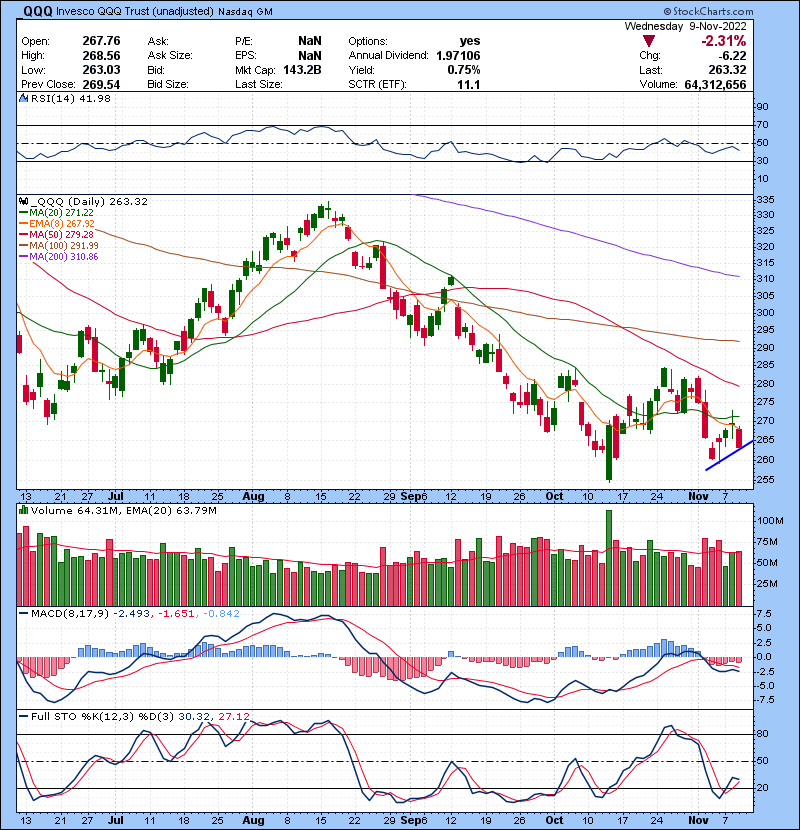Click the QQQ ticker symbol title

click(38, 11)
